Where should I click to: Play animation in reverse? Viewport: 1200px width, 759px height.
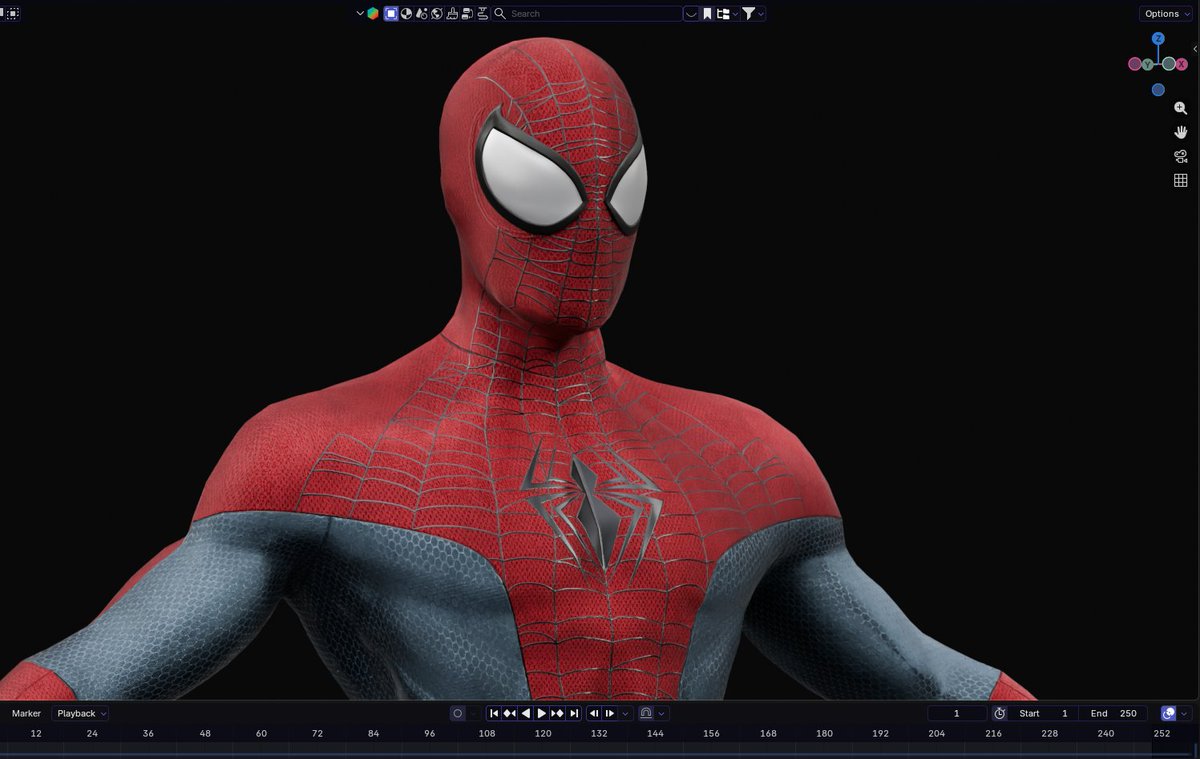tap(526, 713)
